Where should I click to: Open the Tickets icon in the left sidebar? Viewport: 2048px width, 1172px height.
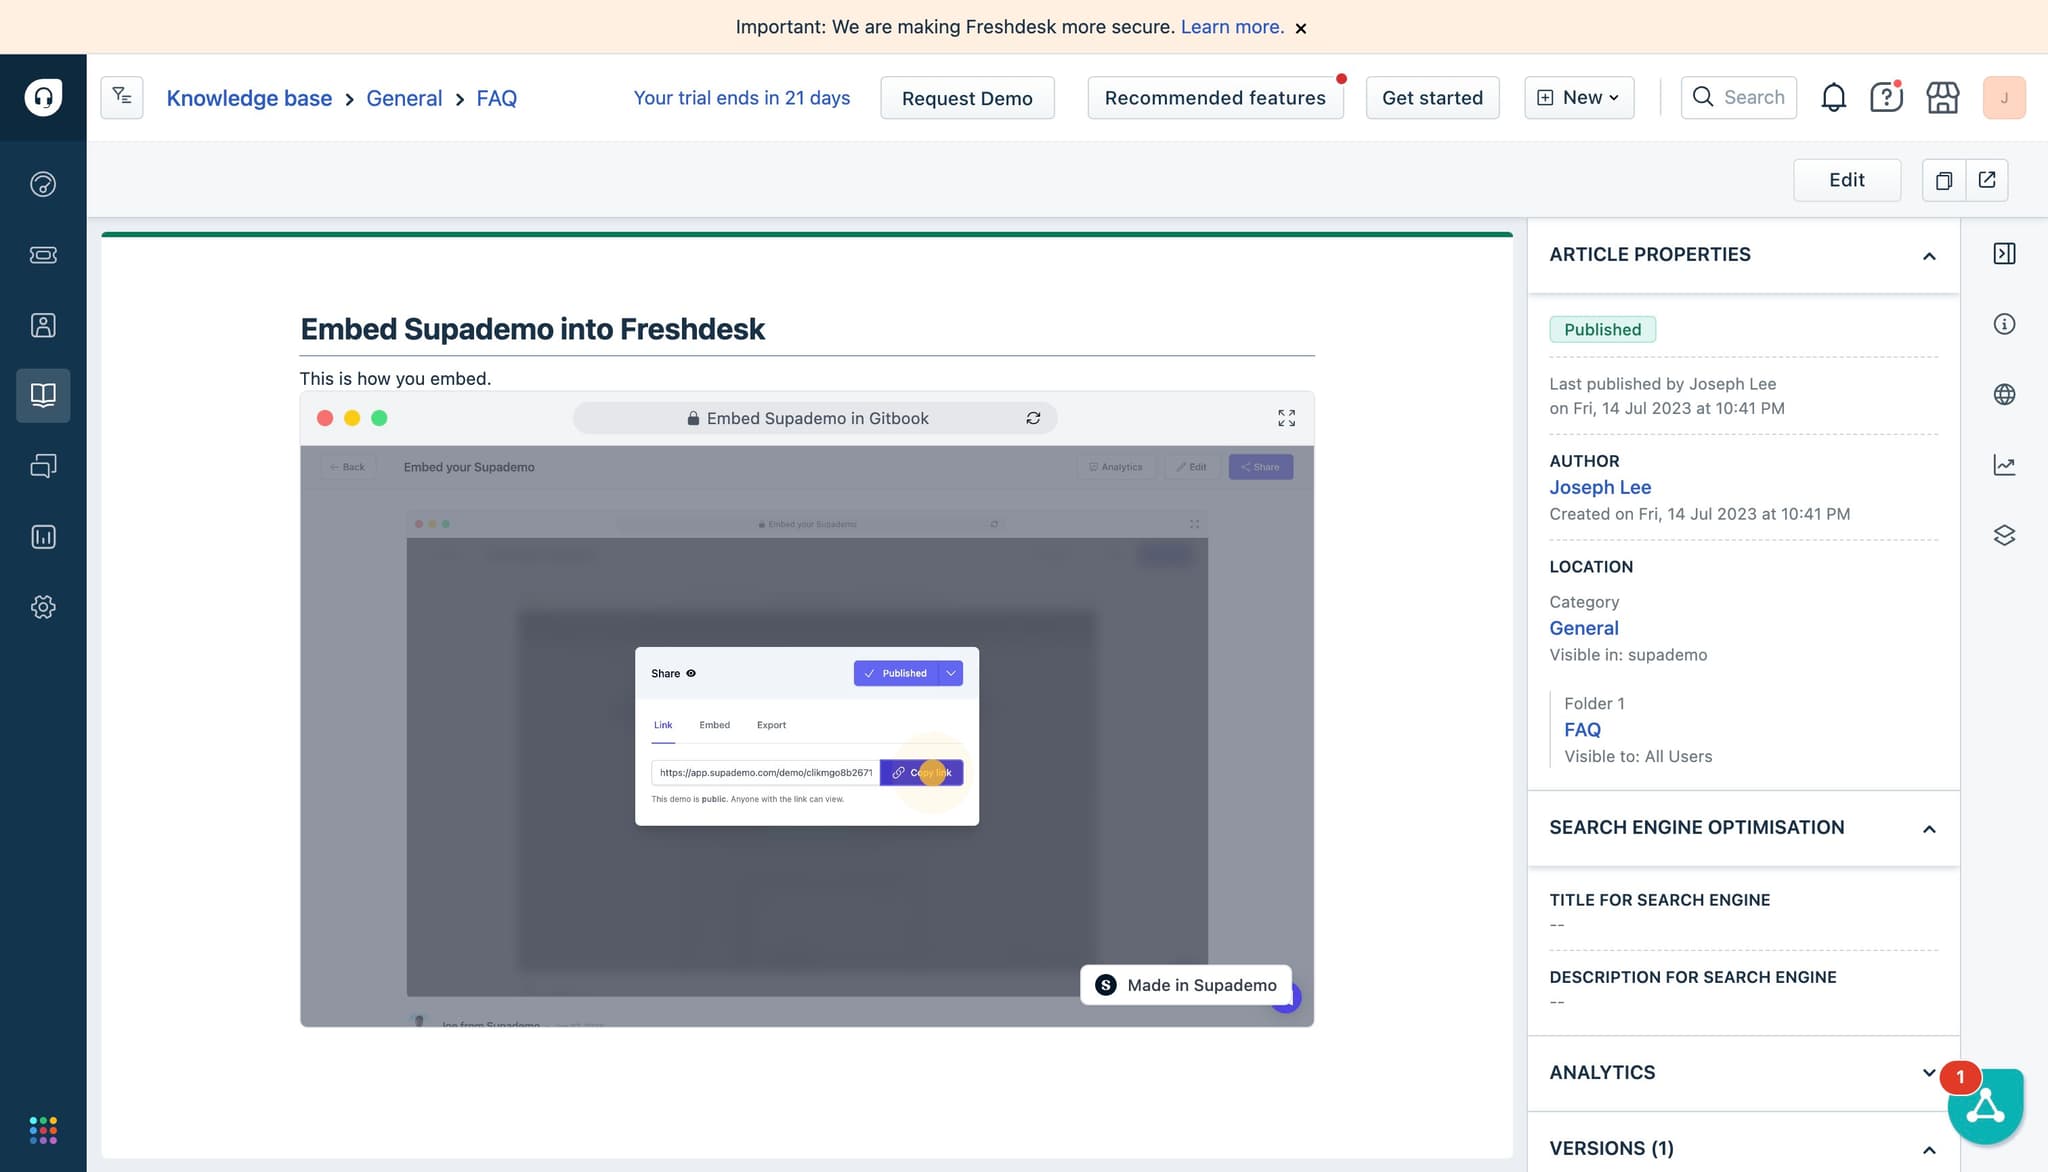tap(43, 255)
